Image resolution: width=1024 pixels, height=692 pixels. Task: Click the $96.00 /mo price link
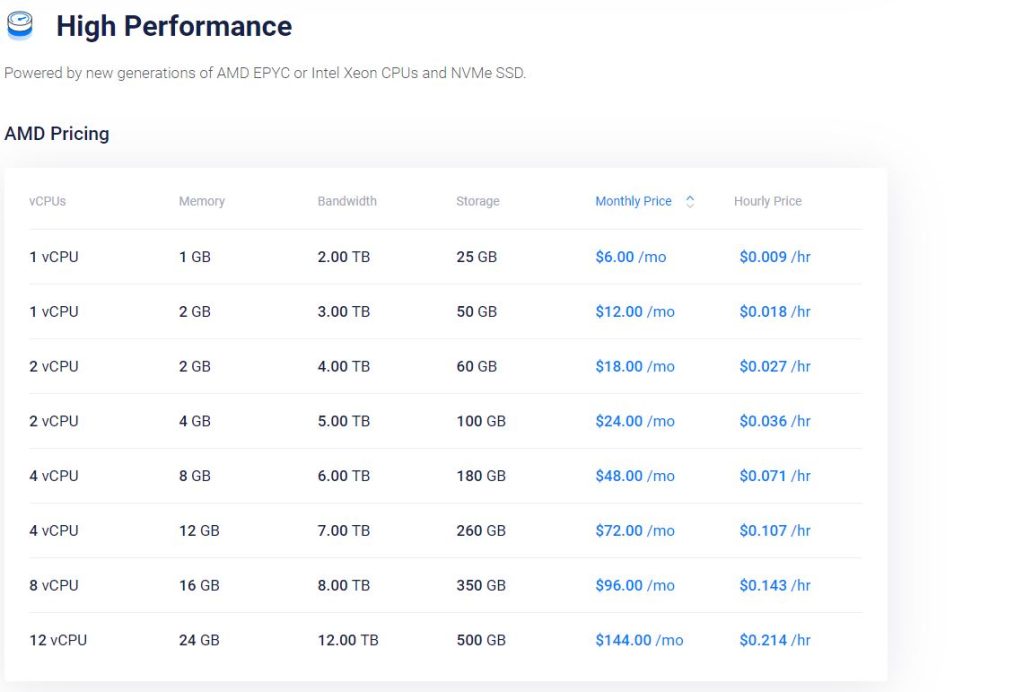[x=635, y=585]
